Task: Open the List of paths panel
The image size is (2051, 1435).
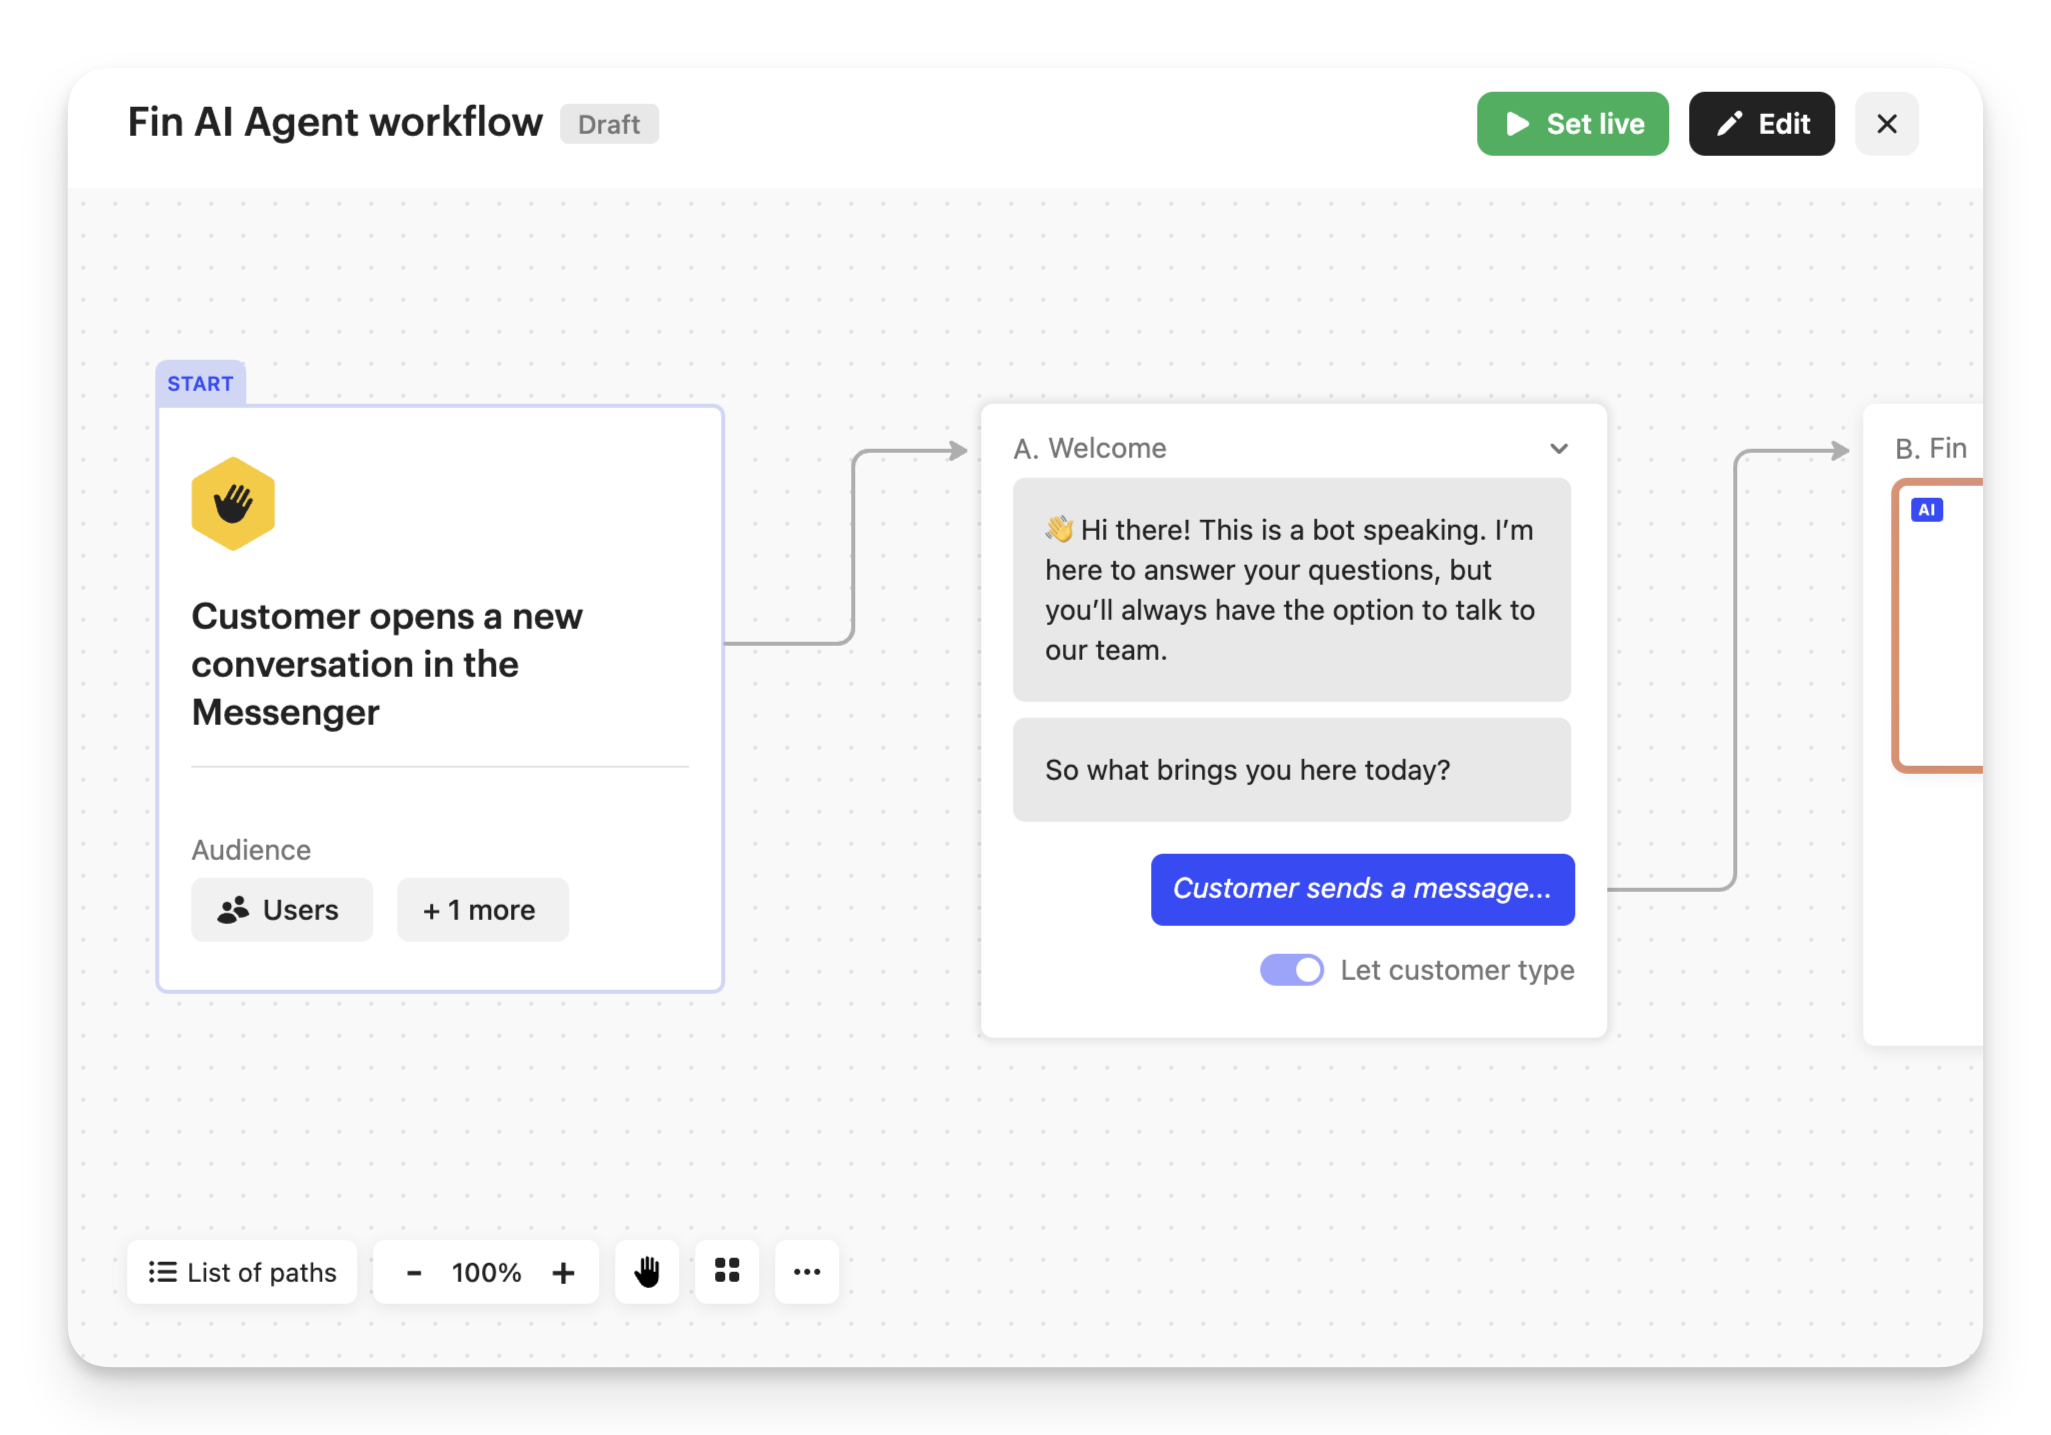Action: (242, 1272)
